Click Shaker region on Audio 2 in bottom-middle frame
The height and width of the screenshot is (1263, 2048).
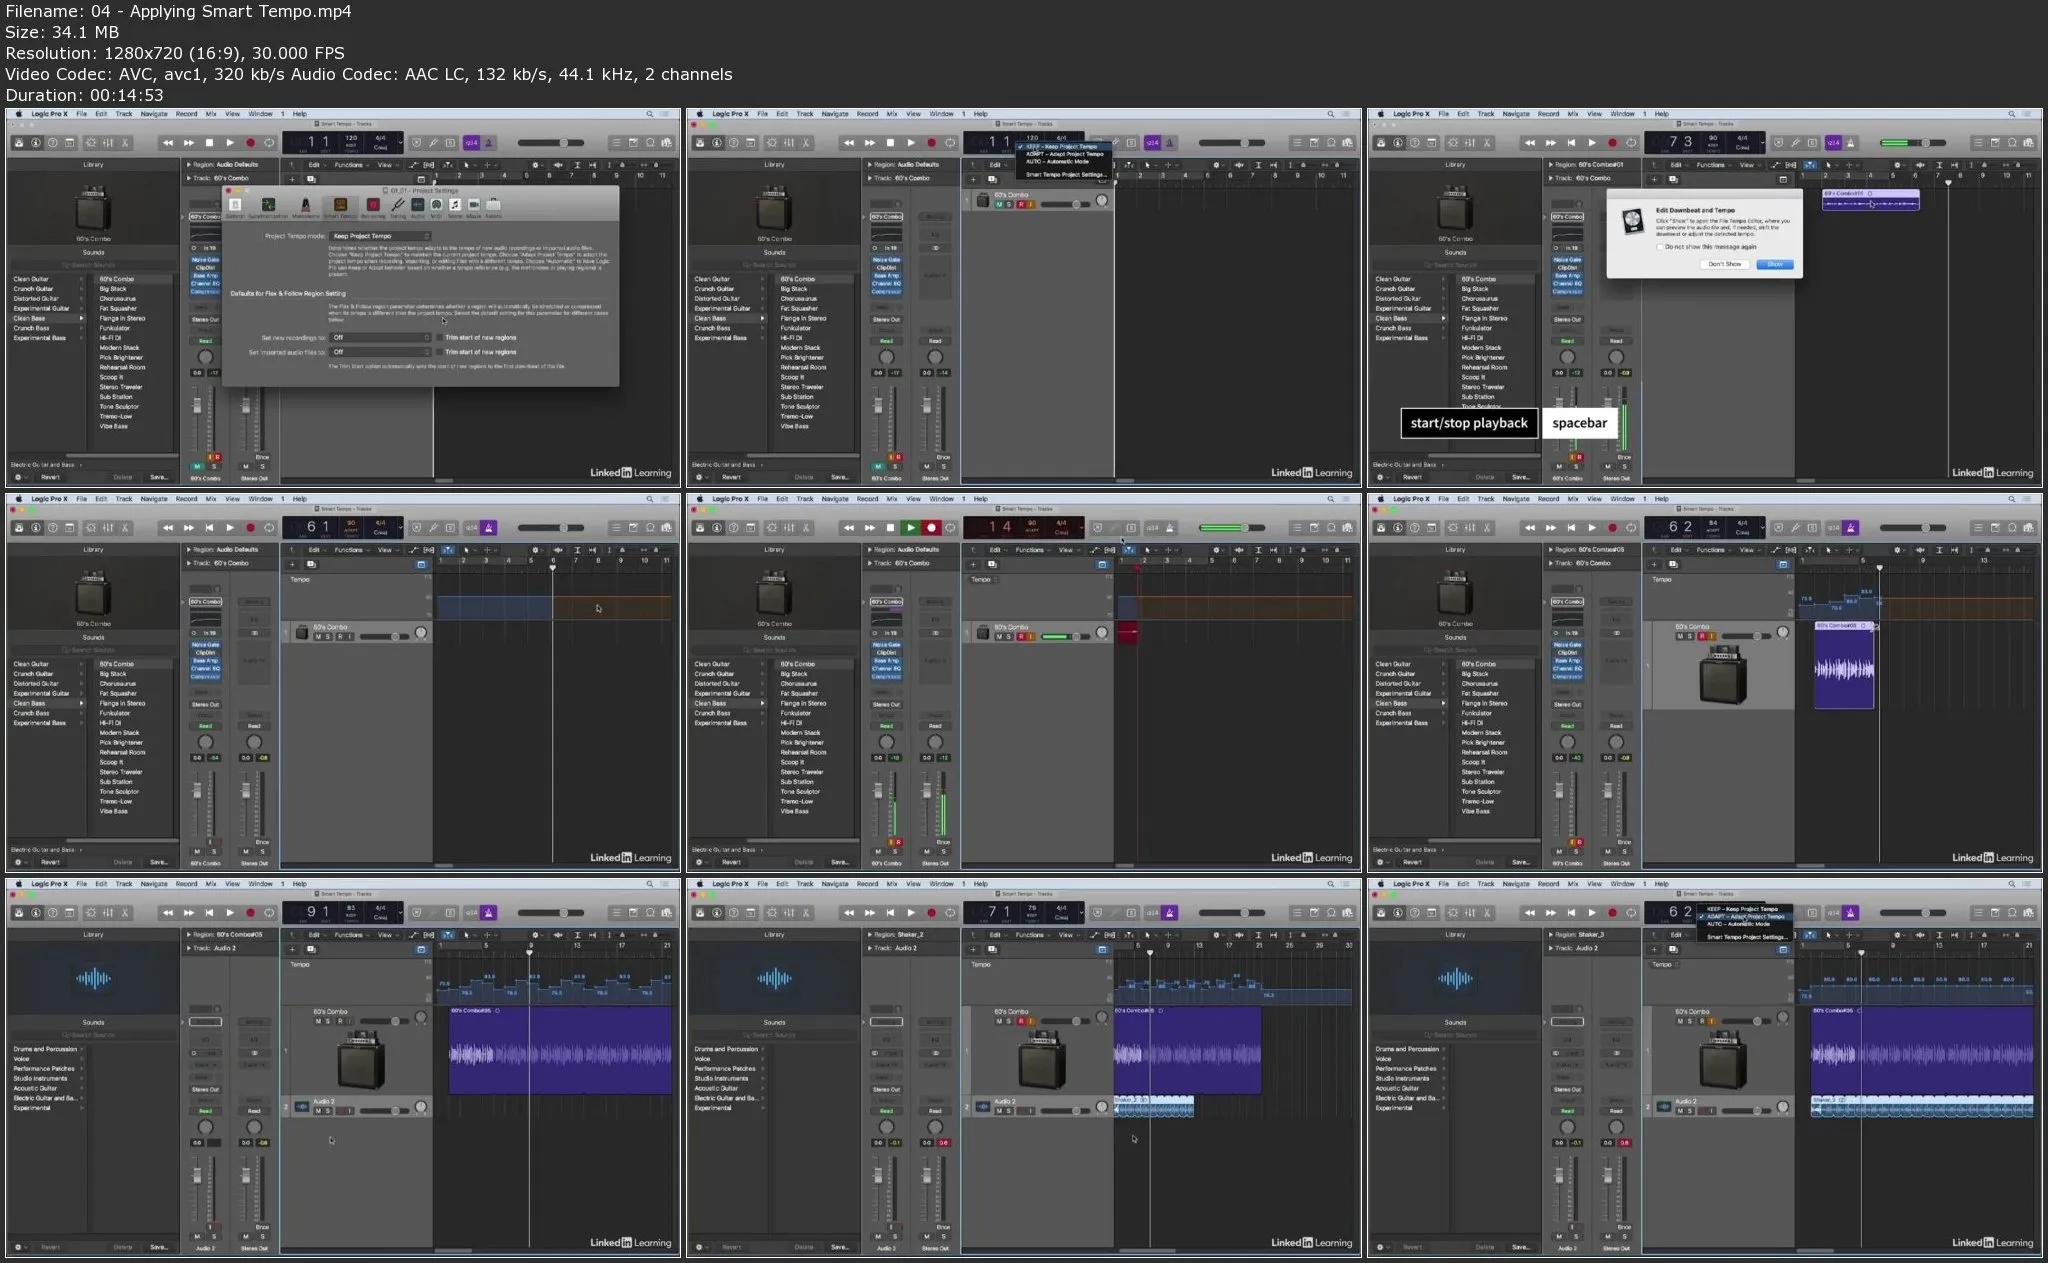click(1154, 1106)
